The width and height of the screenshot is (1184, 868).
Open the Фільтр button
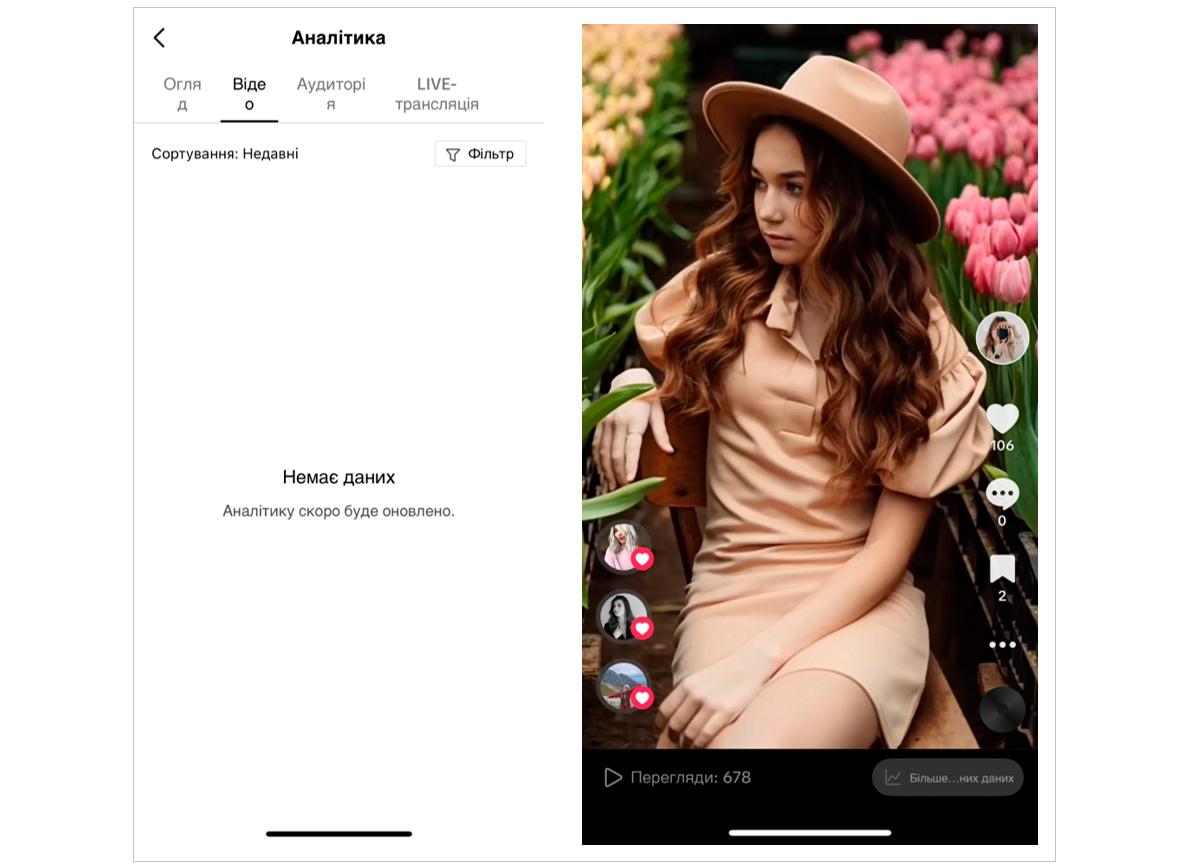(480, 154)
